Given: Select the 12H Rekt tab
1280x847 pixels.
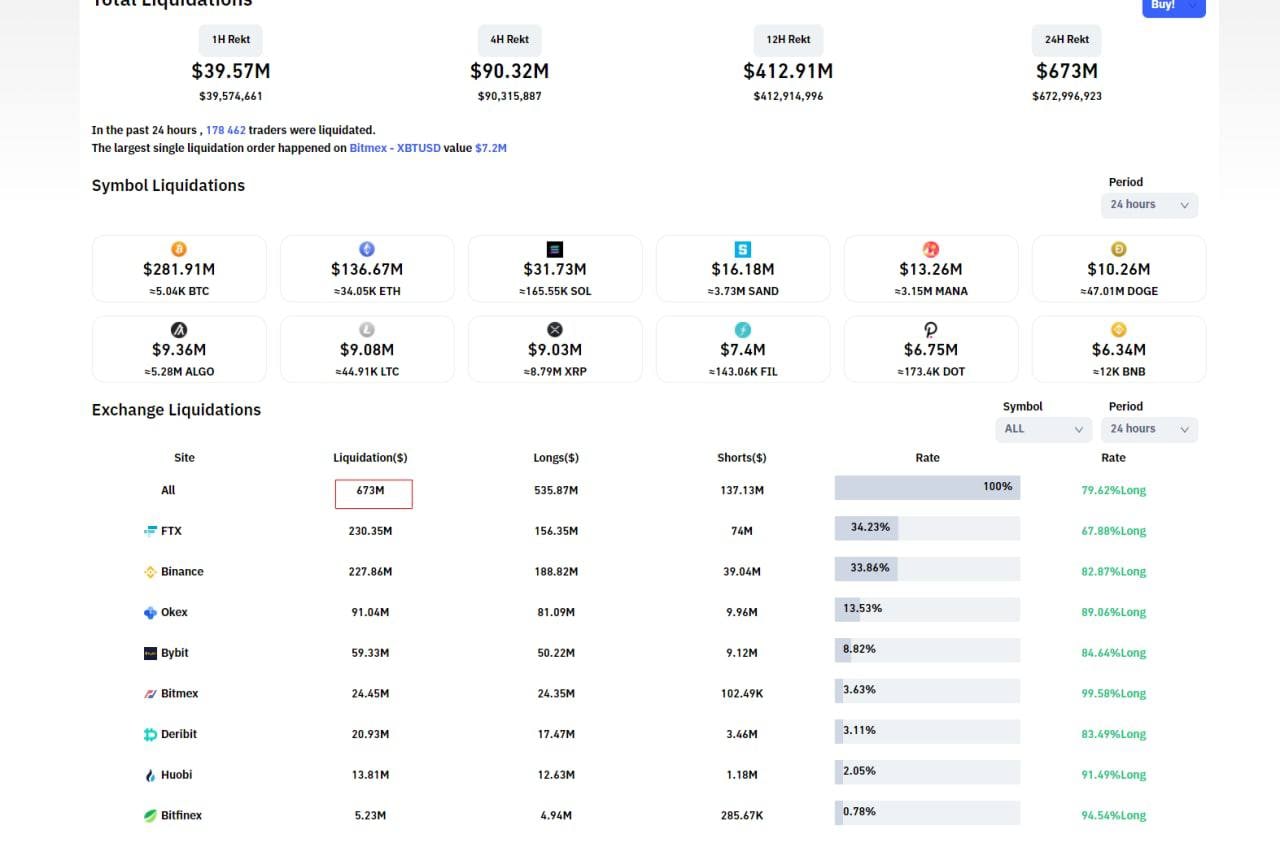Looking at the screenshot, I should tap(788, 40).
